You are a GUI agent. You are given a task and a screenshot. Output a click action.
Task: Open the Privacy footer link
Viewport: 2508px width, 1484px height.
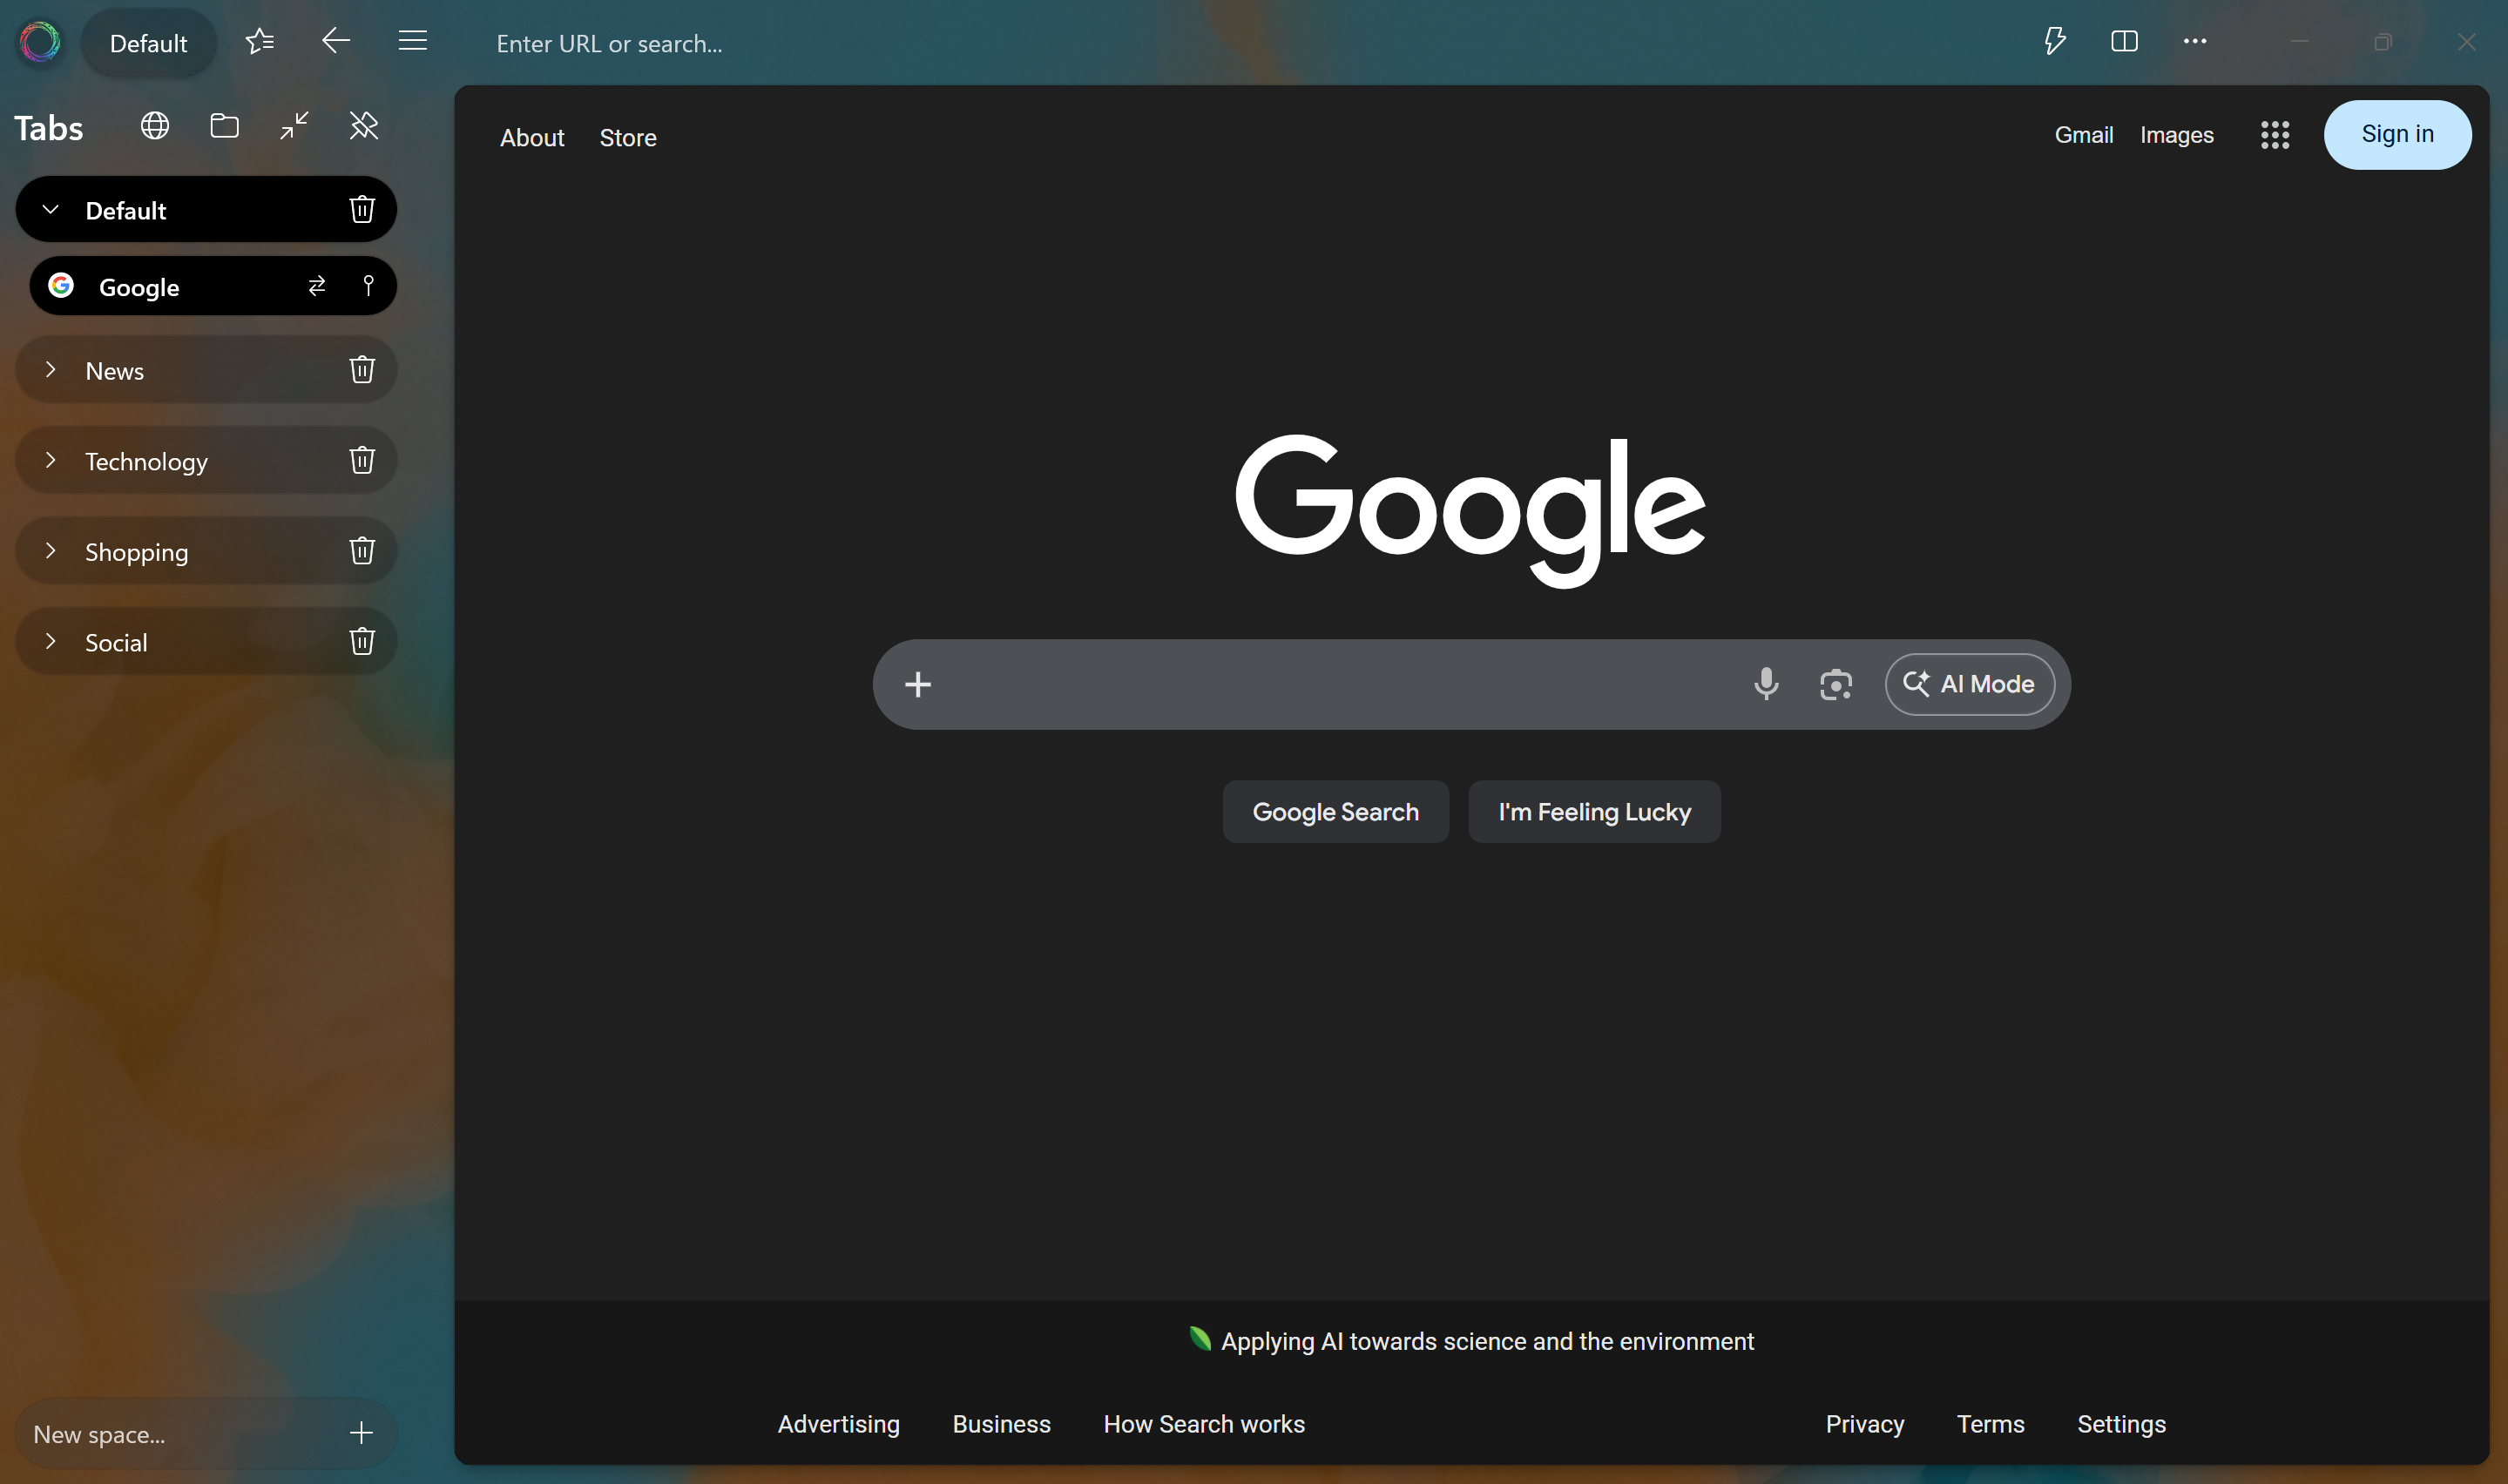pos(1865,1424)
